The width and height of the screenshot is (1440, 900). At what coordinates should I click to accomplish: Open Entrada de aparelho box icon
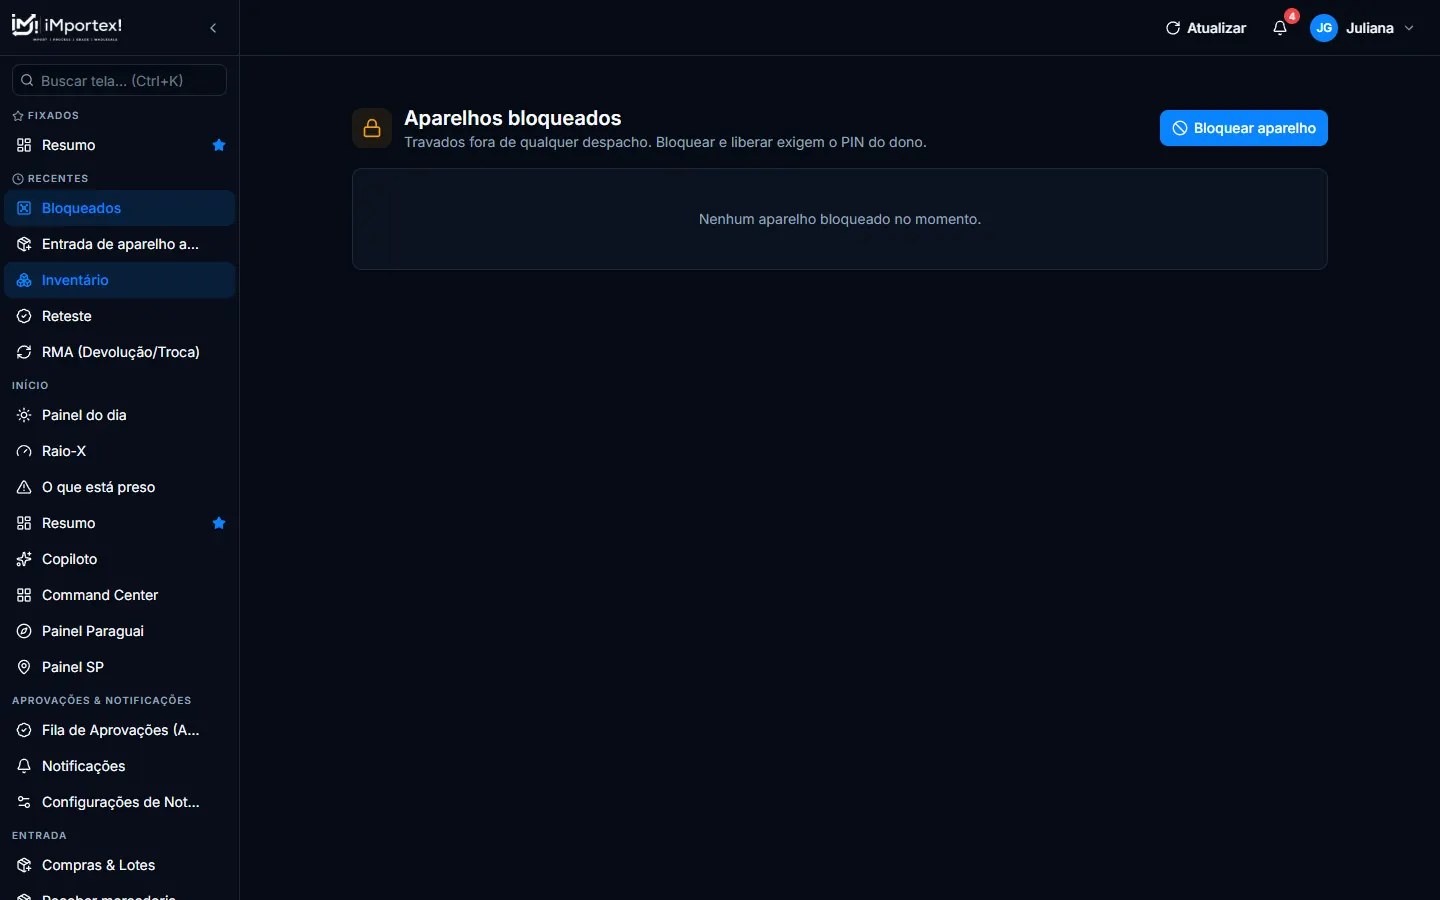point(24,244)
